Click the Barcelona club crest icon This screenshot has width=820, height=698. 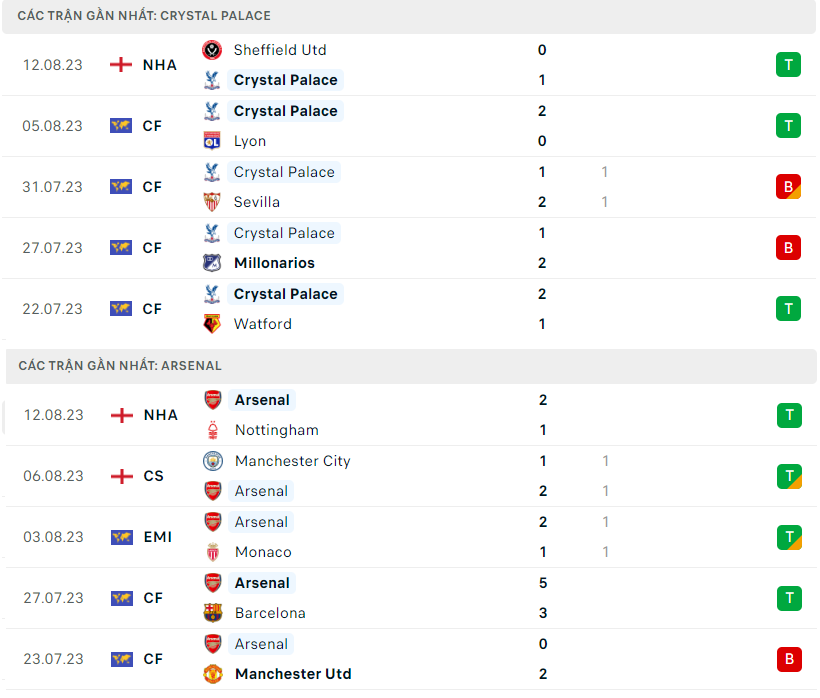213,613
